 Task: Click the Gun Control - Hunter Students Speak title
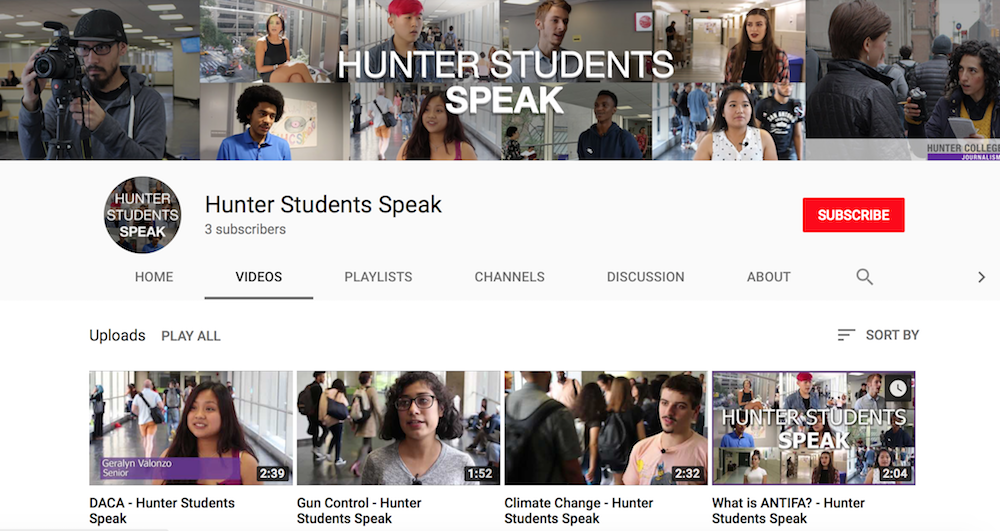(359, 511)
